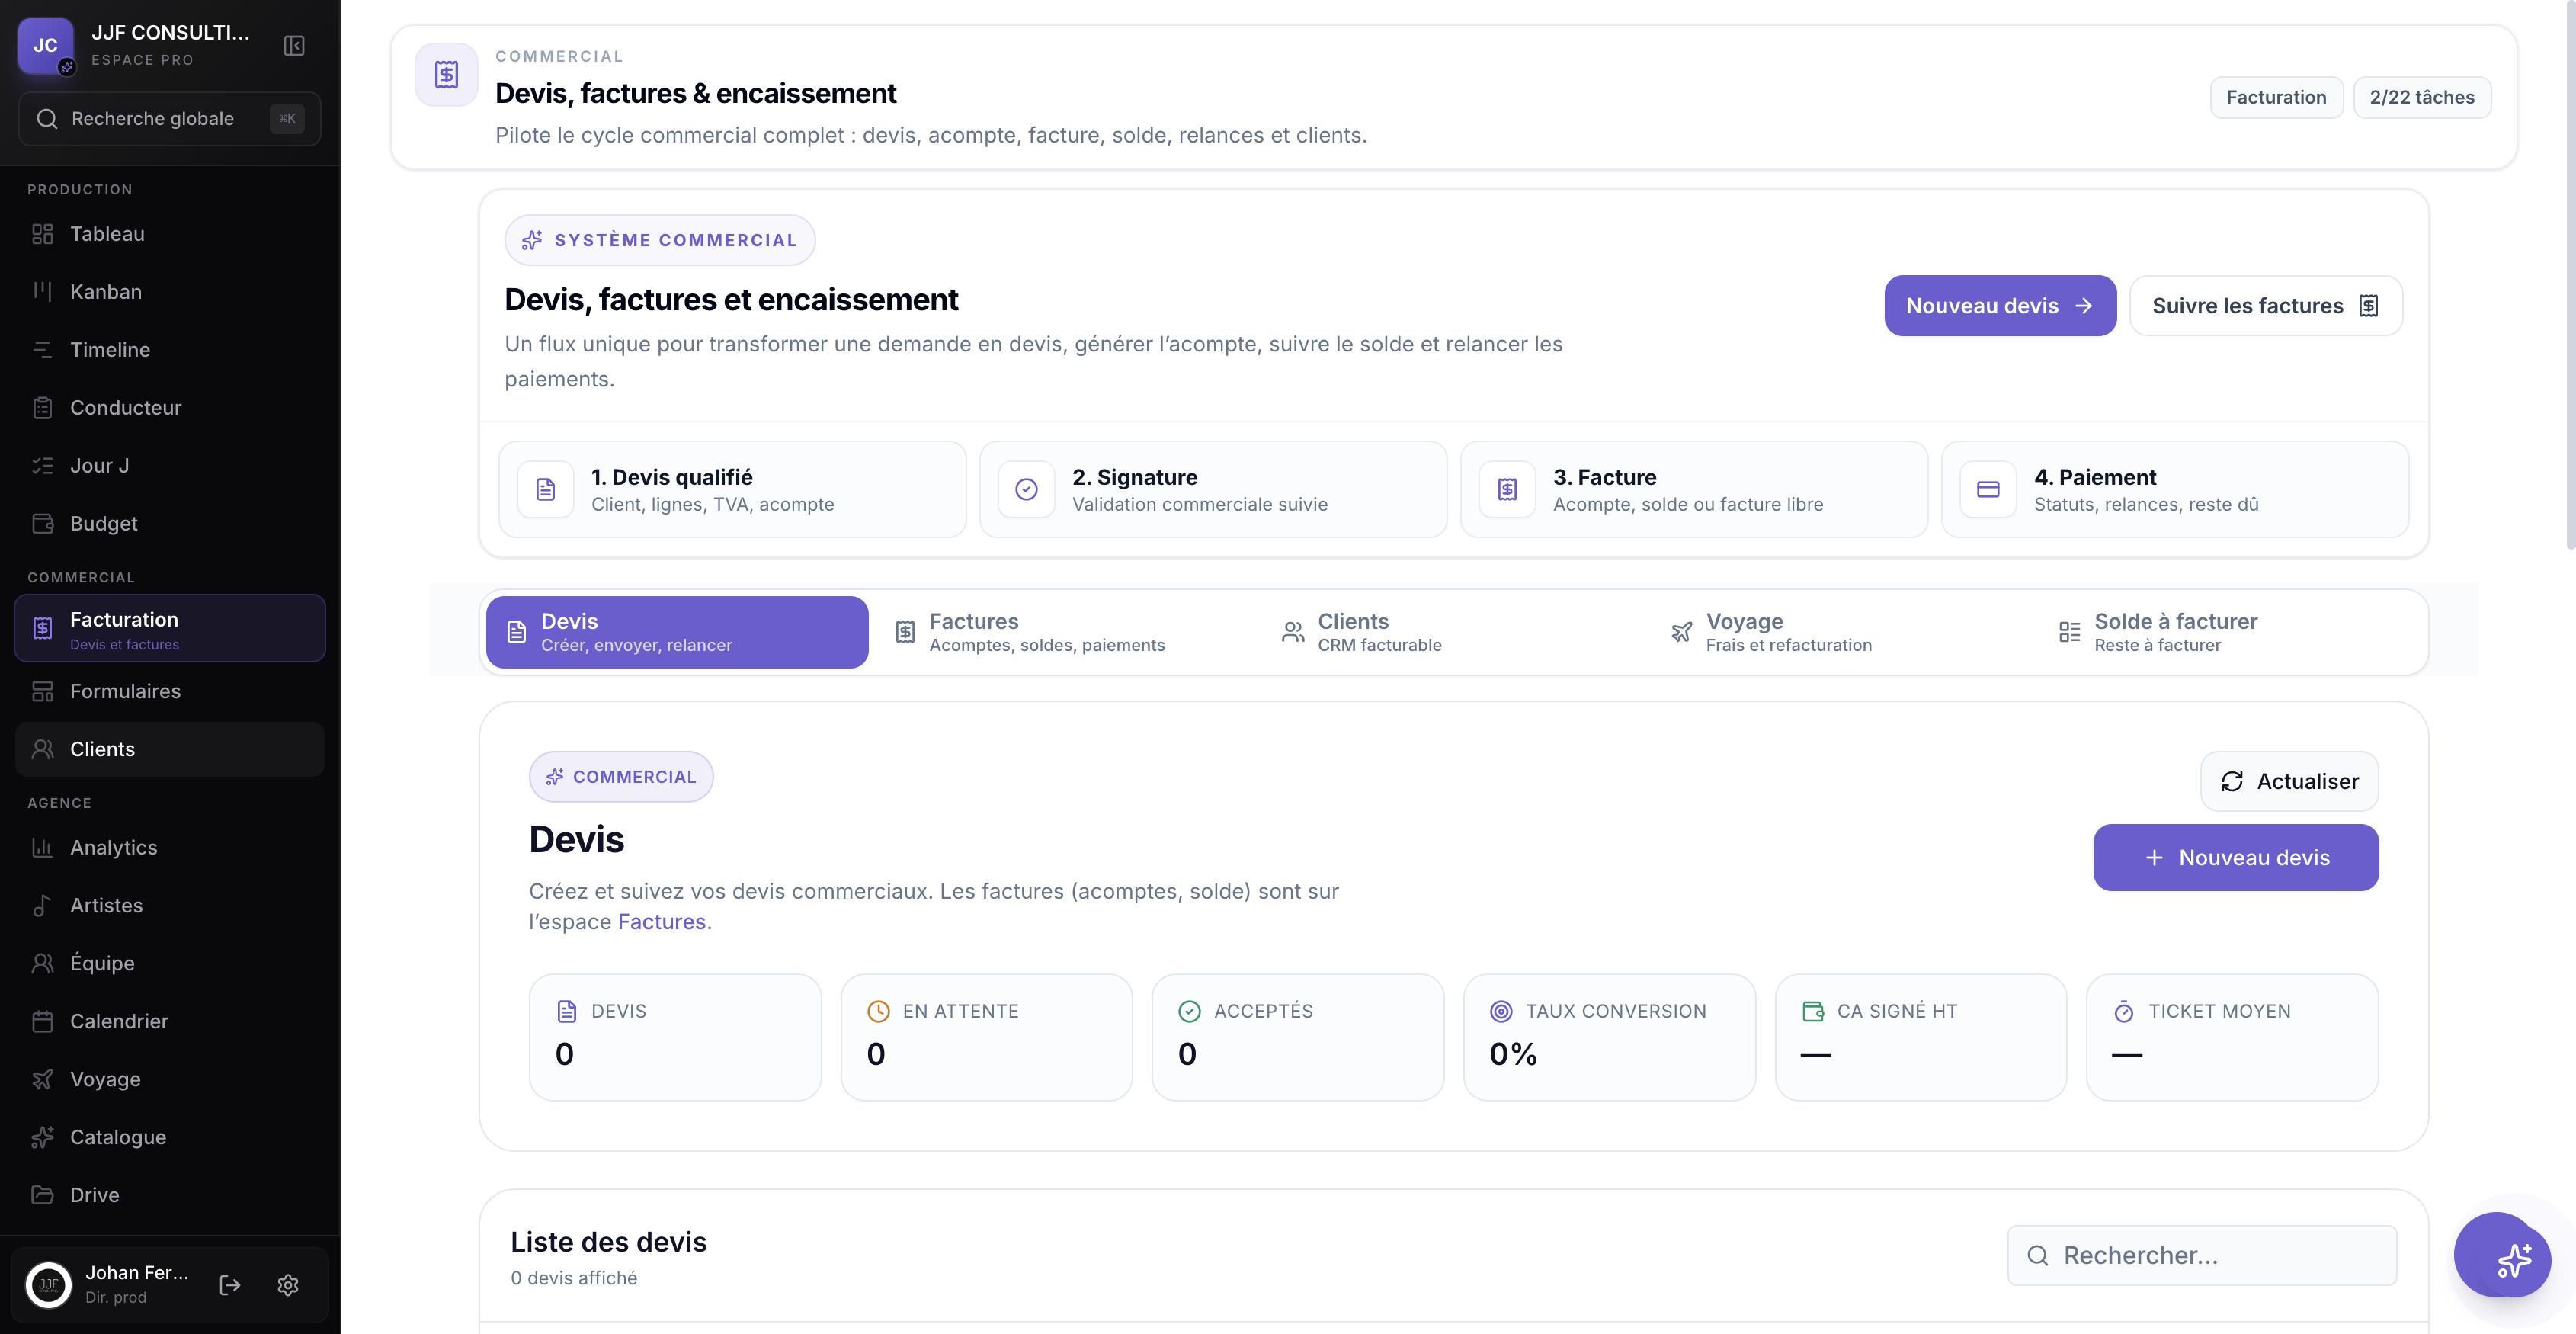Open Budget in sidebar
Viewport: 2576px width, 1334px height.
click(170, 524)
